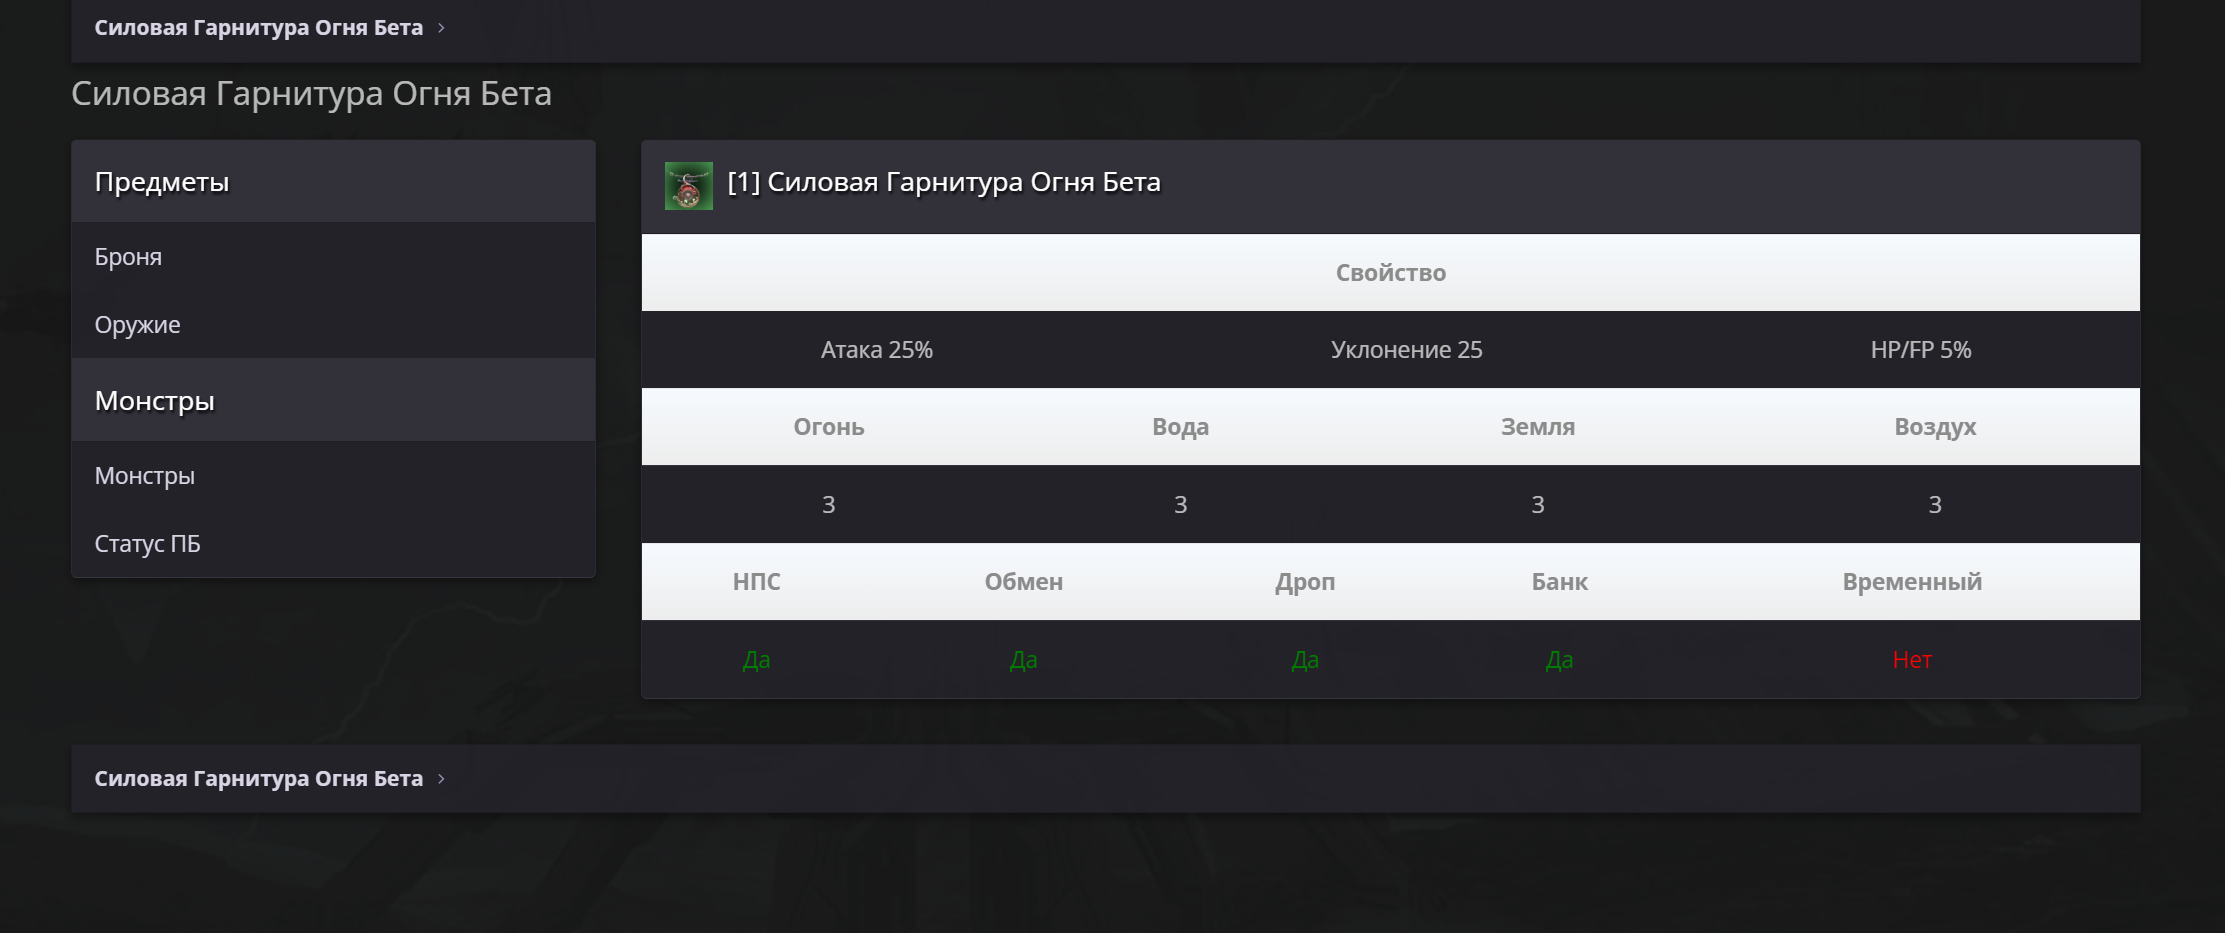Click the Монстры sidebar section header

pos(333,401)
